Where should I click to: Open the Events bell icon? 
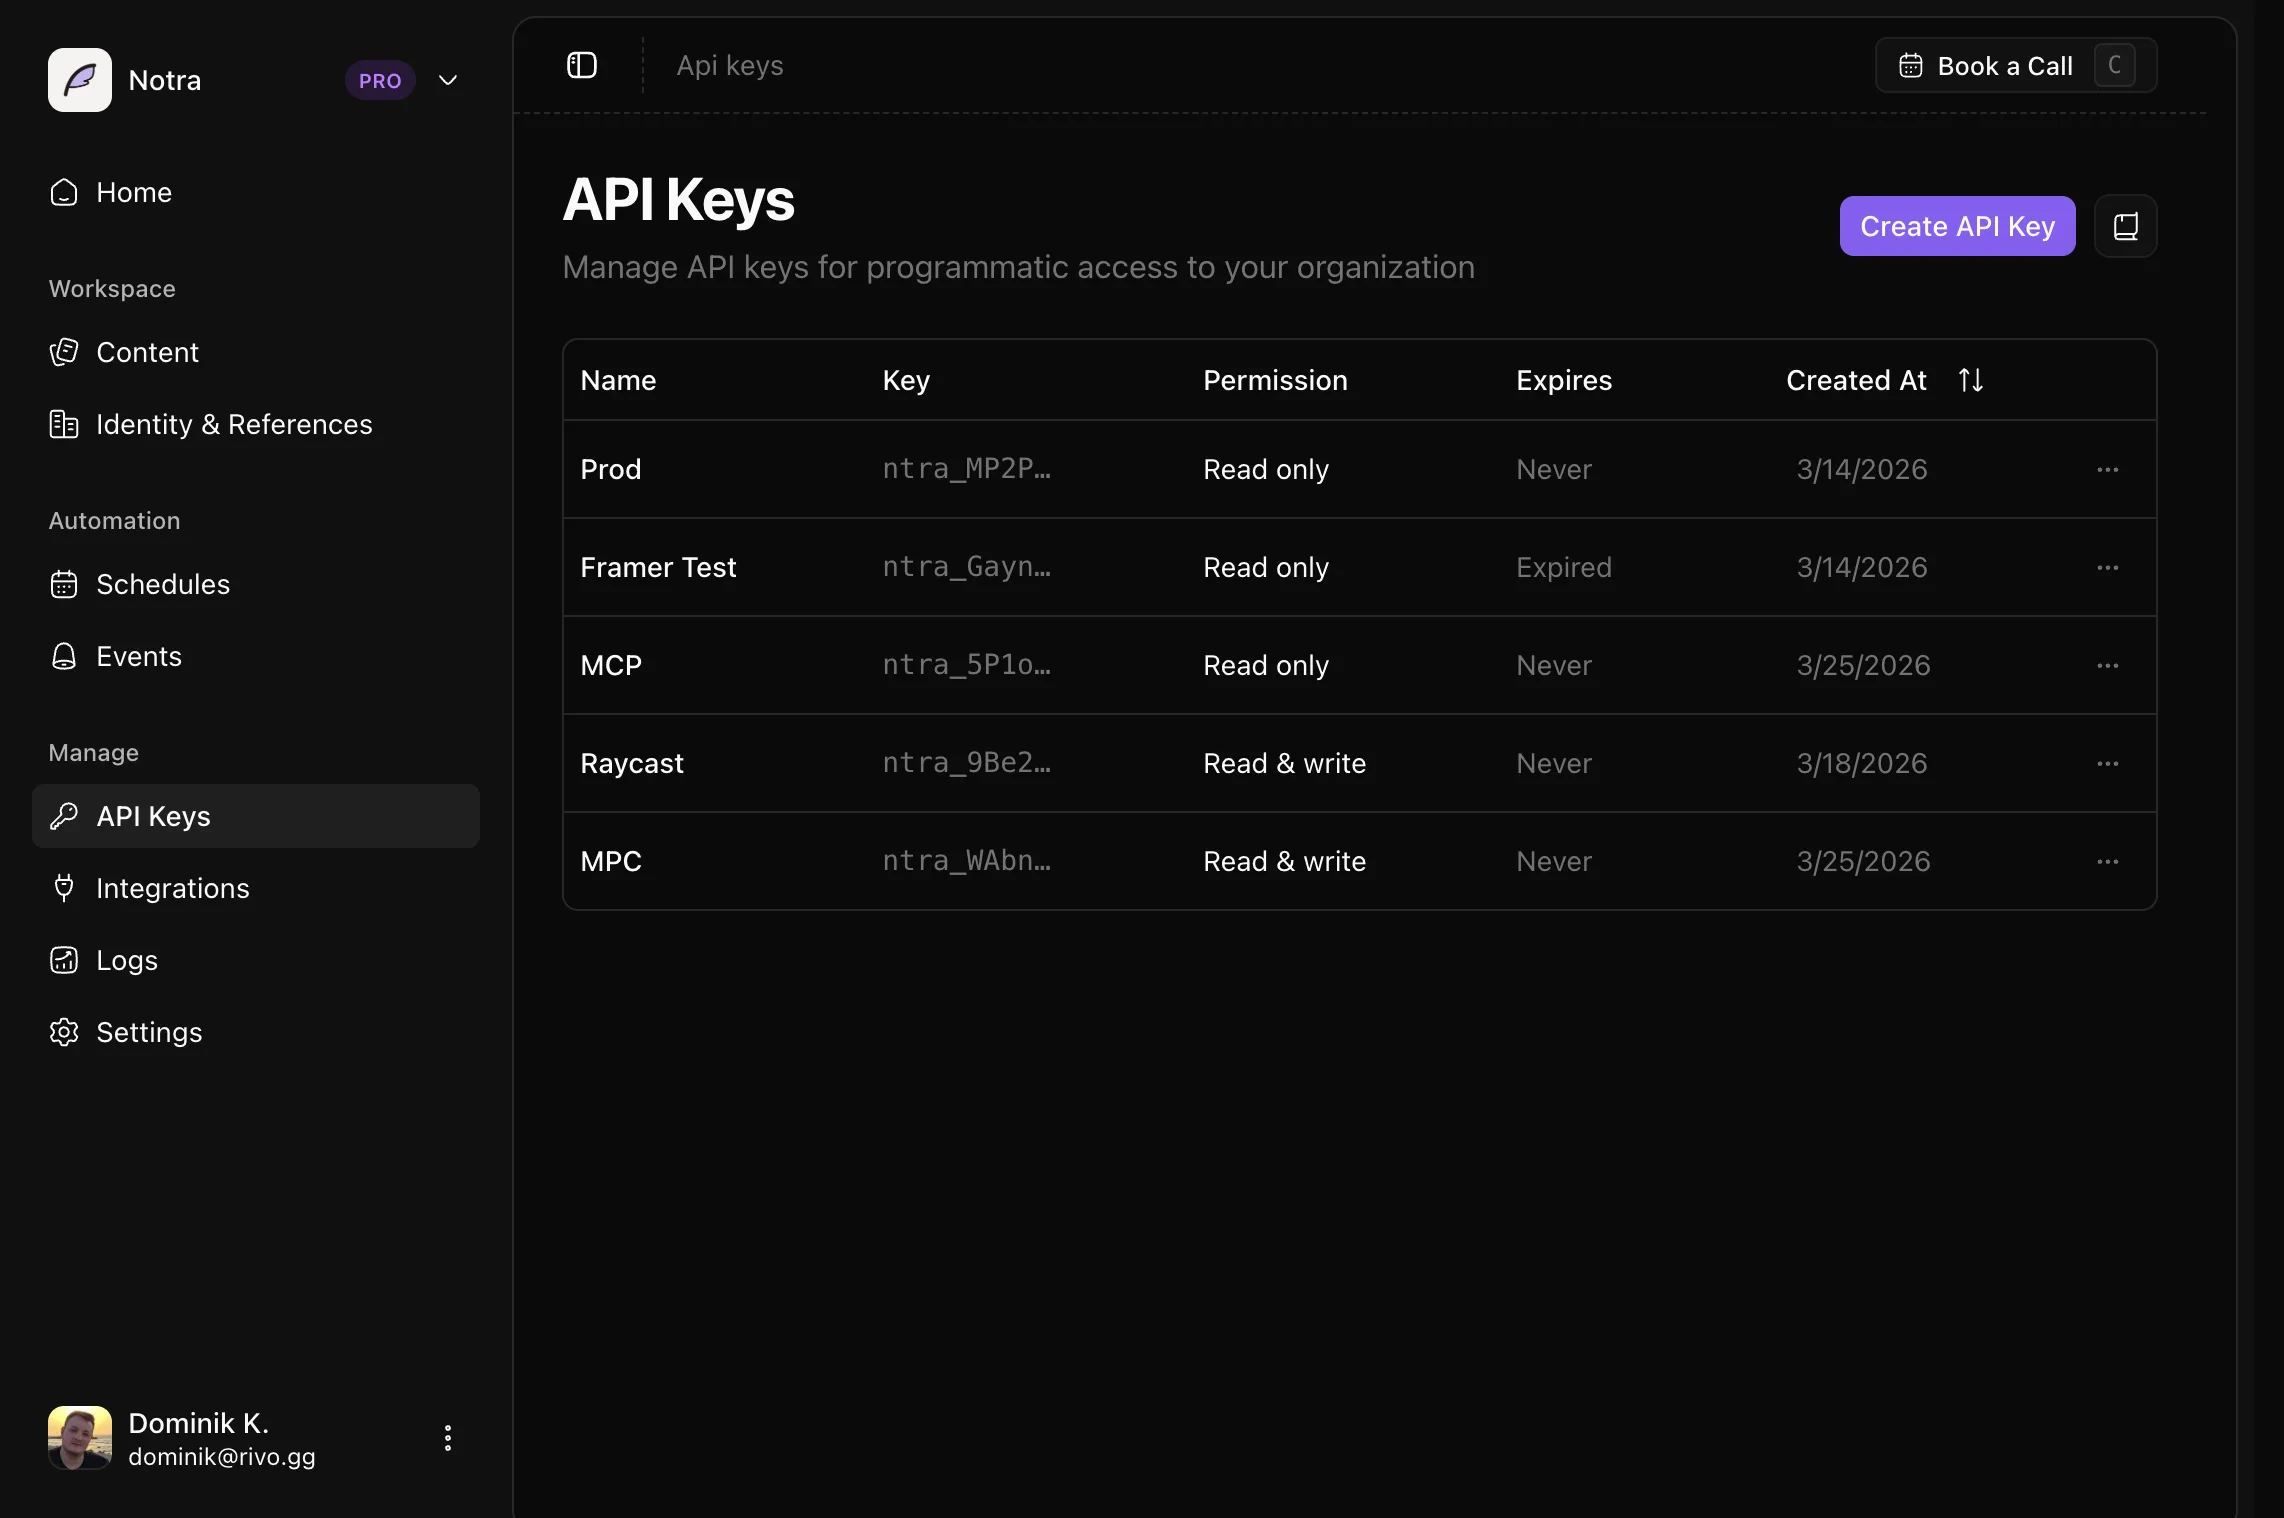point(63,656)
